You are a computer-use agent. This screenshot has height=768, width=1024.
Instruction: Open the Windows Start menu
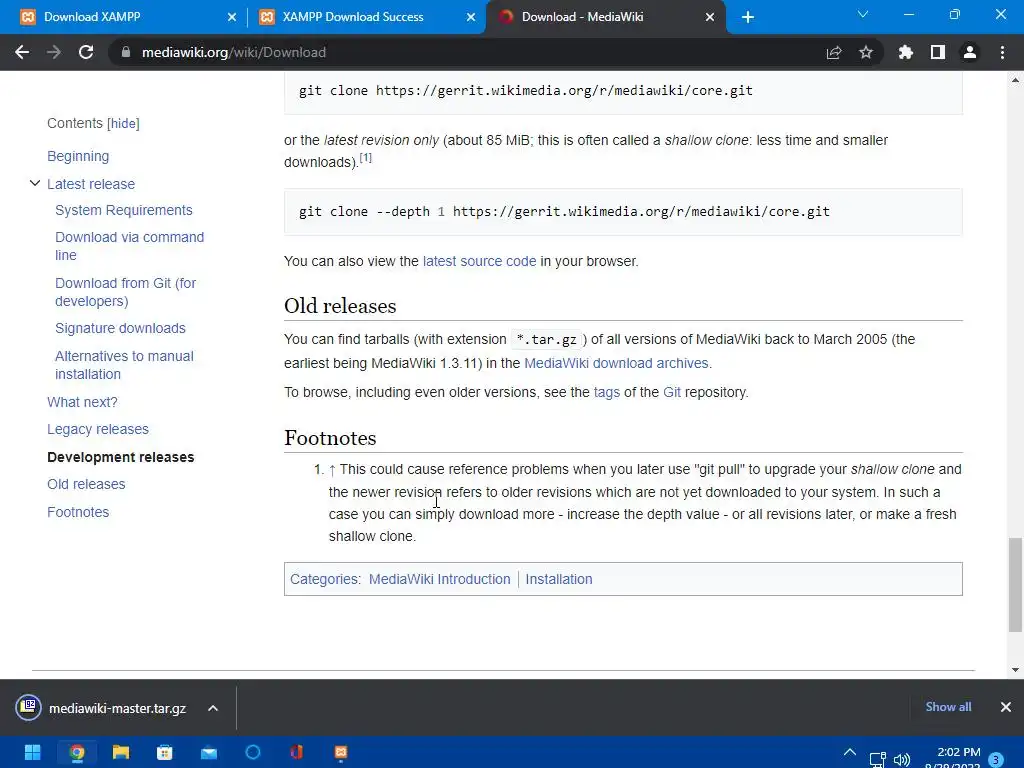(32, 752)
